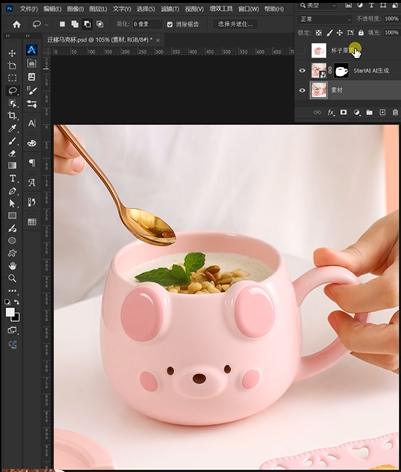This screenshot has width=401, height=472.
Task: Select the Lasso tool in toolbar
Action: tap(12, 90)
